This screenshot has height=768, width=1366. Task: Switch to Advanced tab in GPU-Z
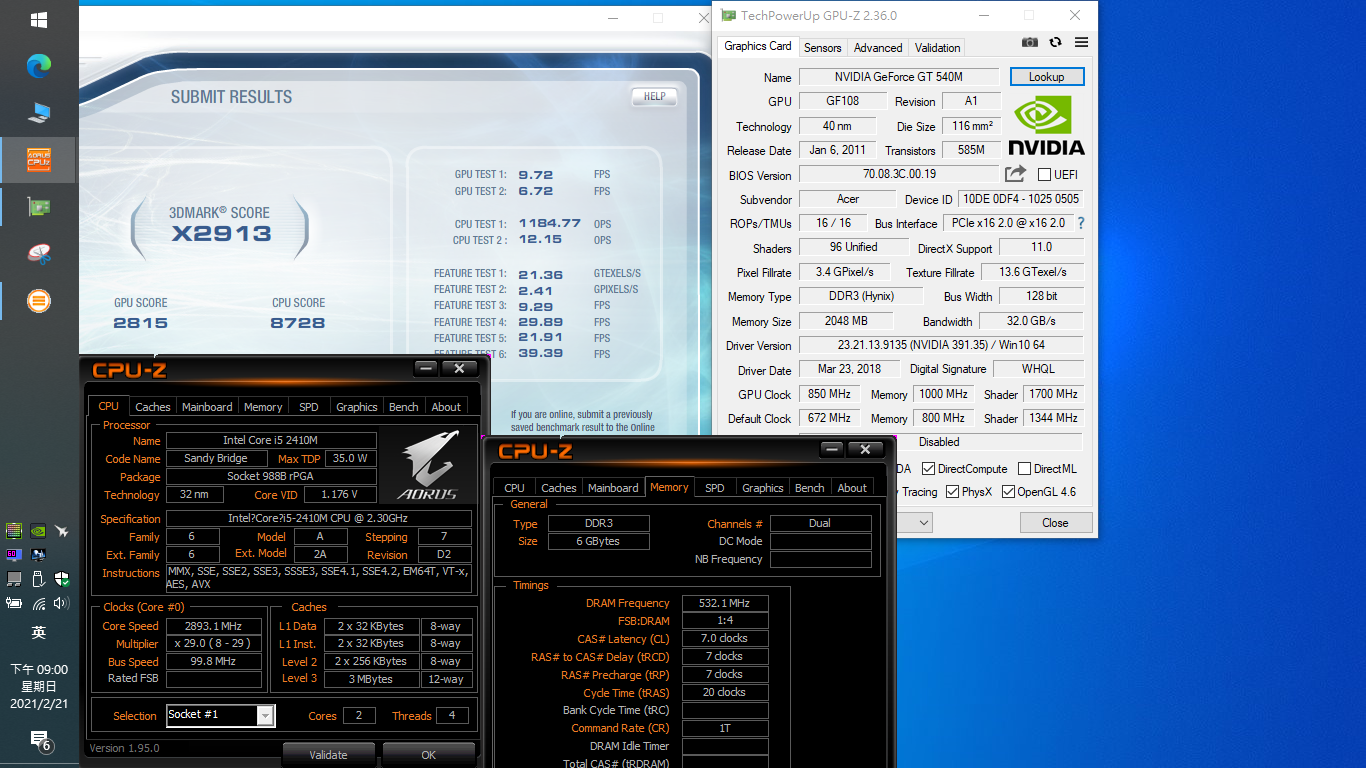tap(878, 47)
